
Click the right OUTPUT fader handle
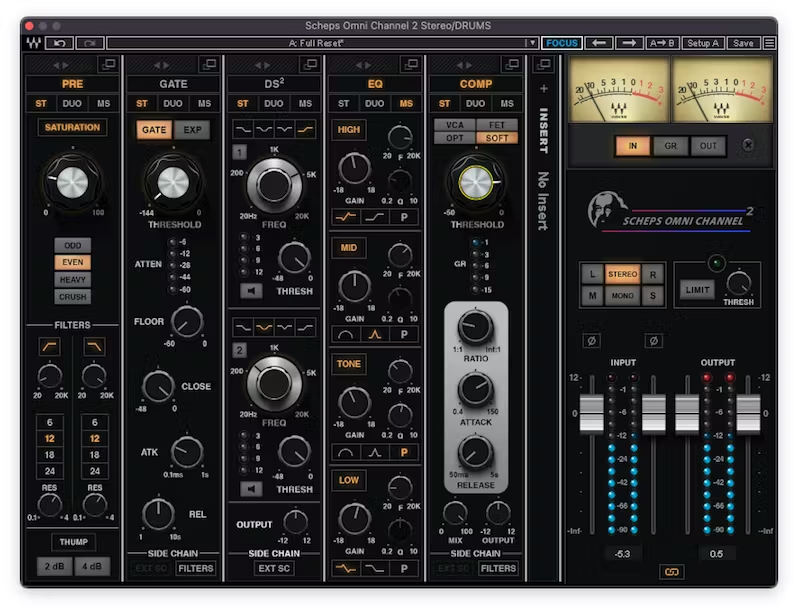pyautogui.click(x=749, y=413)
